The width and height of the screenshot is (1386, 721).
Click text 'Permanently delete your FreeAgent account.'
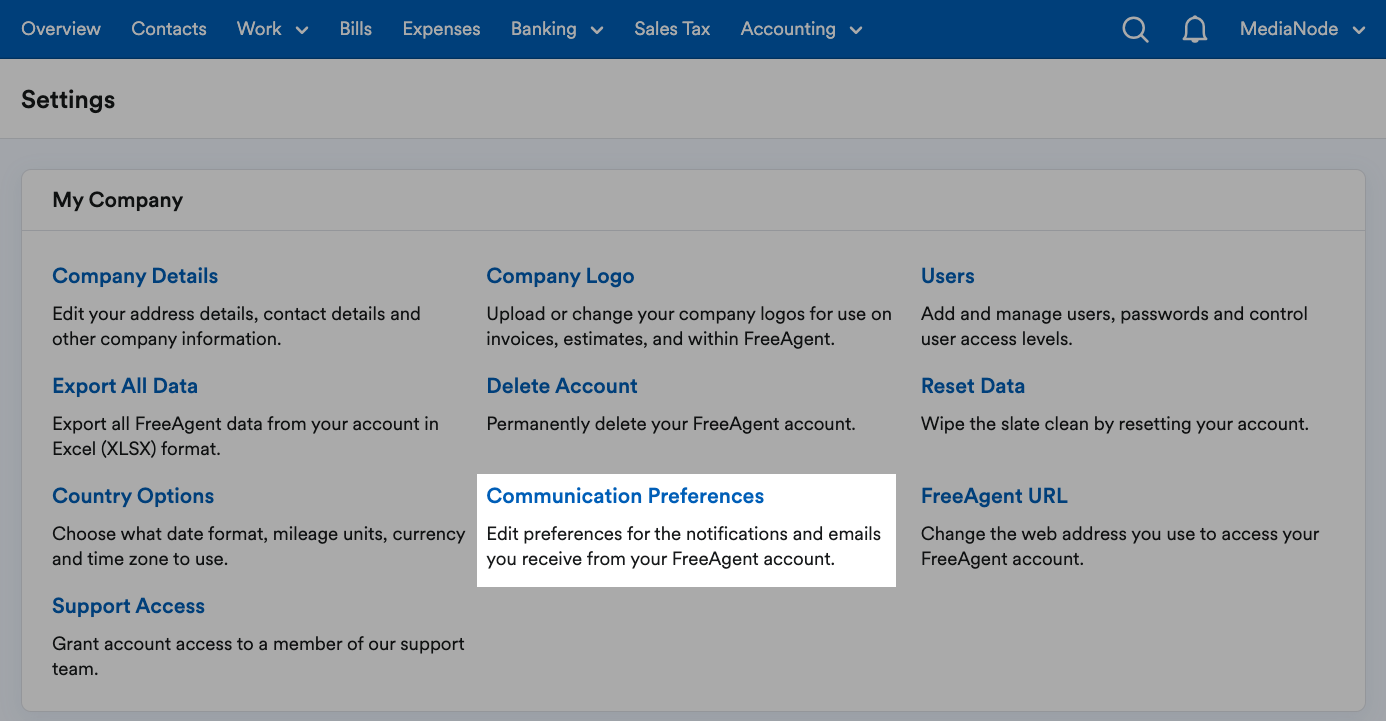pos(671,424)
